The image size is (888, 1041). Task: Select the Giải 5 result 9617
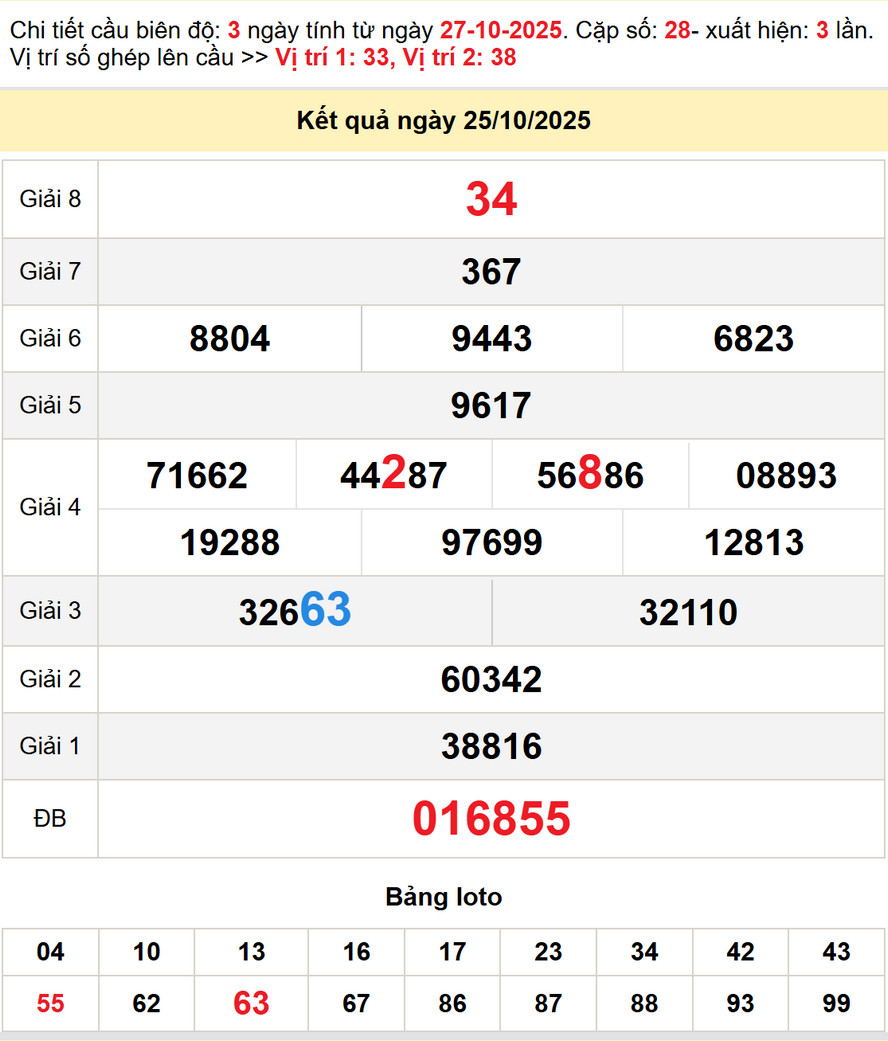coord(491,406)
